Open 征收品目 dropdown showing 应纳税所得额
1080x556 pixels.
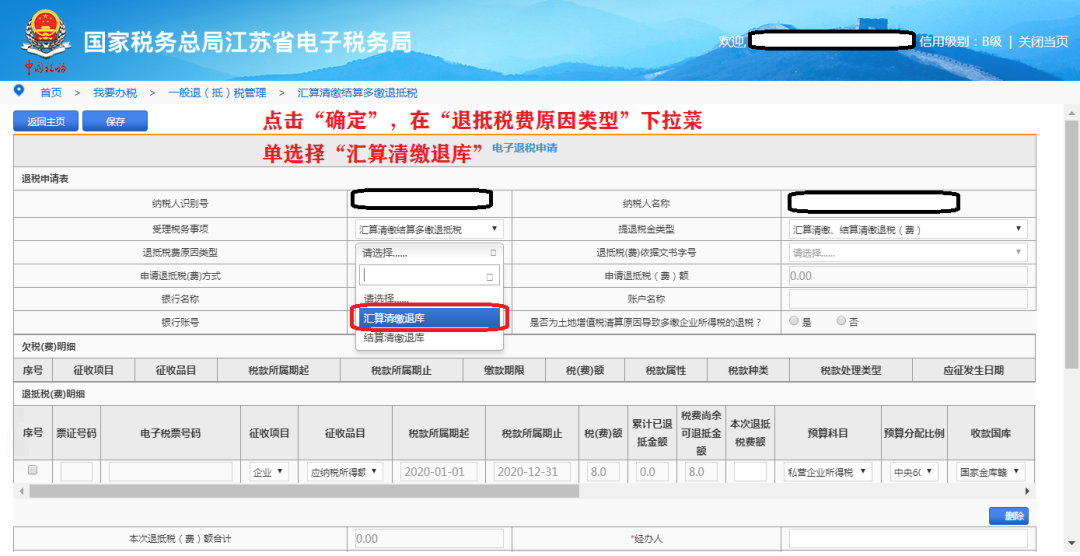(345, 472)
